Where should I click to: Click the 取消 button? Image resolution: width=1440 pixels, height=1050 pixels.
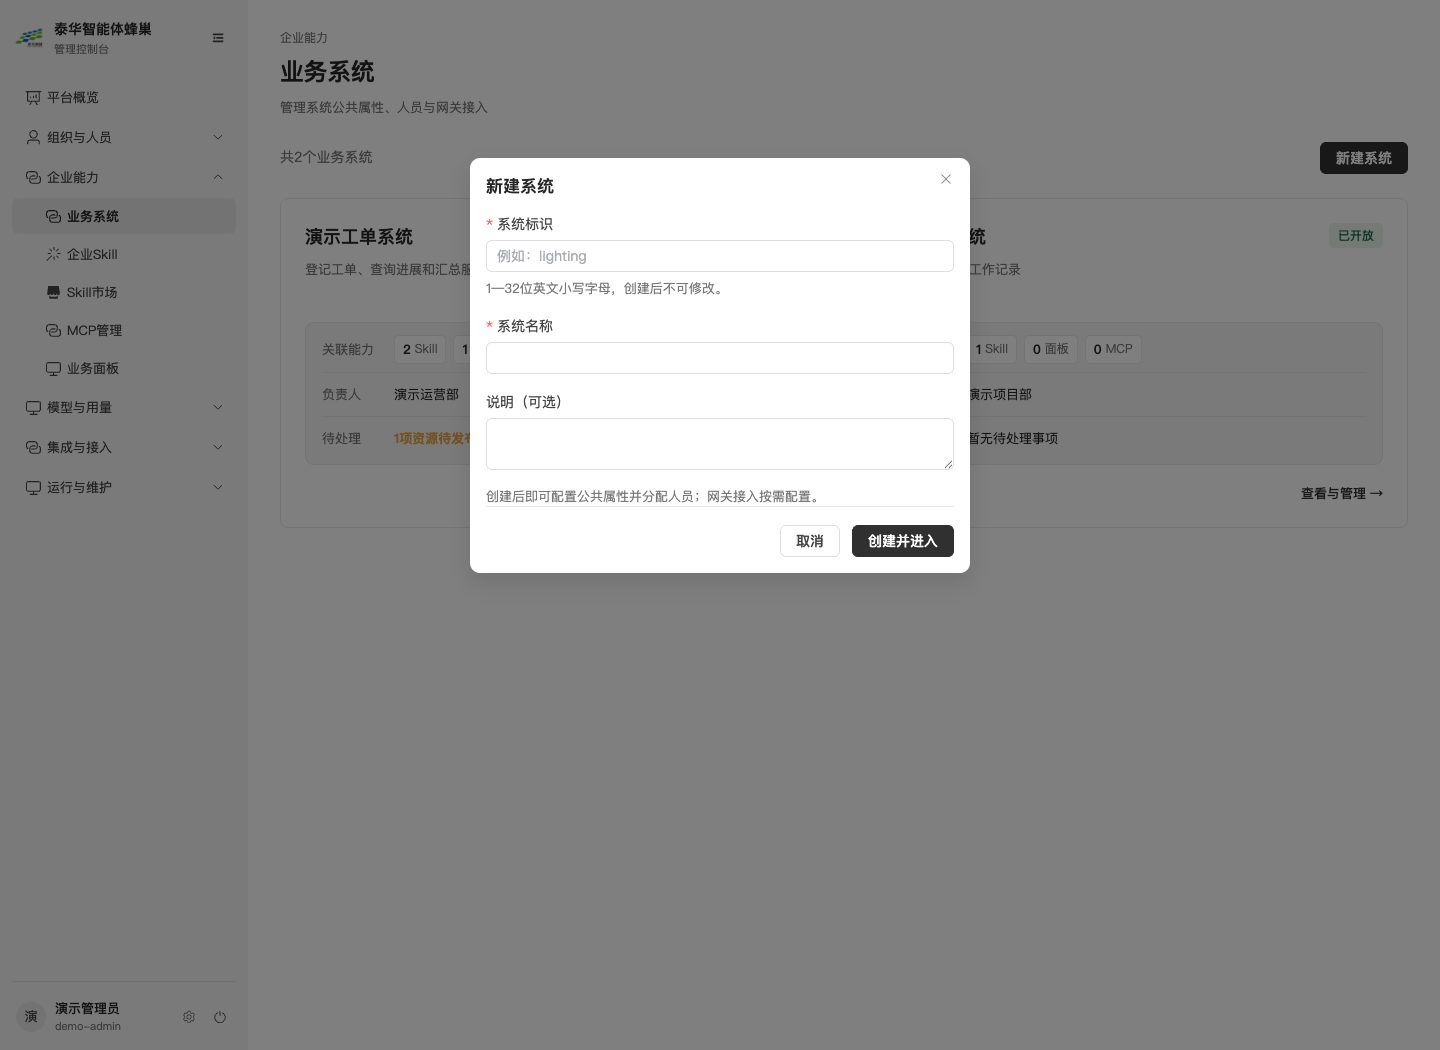coord(810,541)
